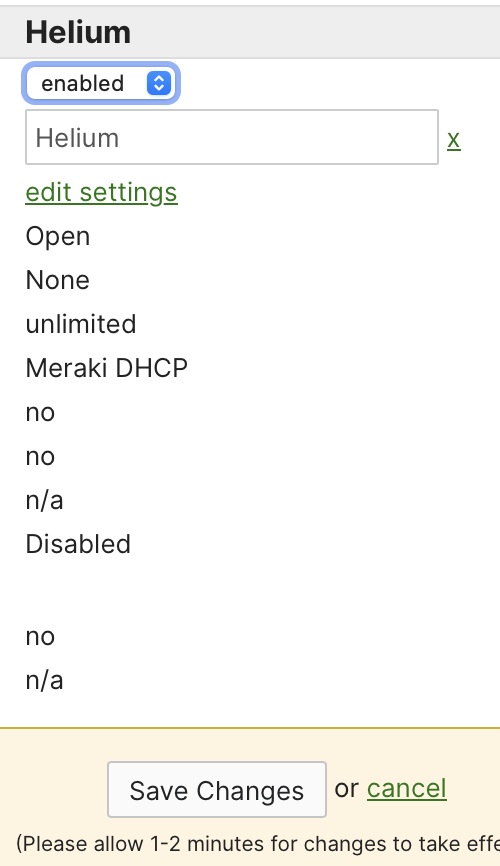Click the no value beneath Disabled
The width and height of the screenshot is (500, 866).
(40, 637)
